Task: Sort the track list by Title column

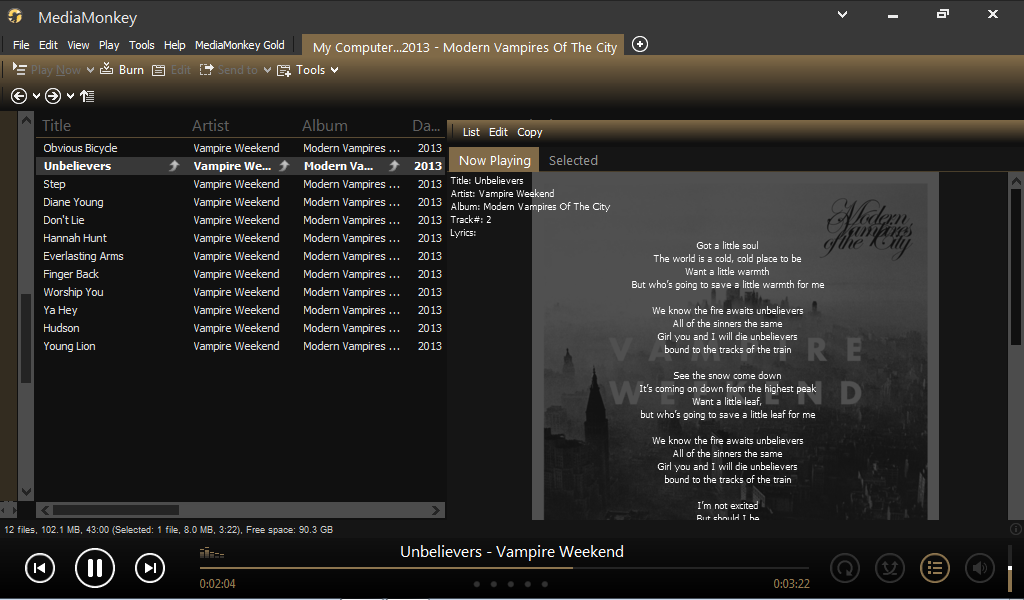Action: [x=57, y=125]
